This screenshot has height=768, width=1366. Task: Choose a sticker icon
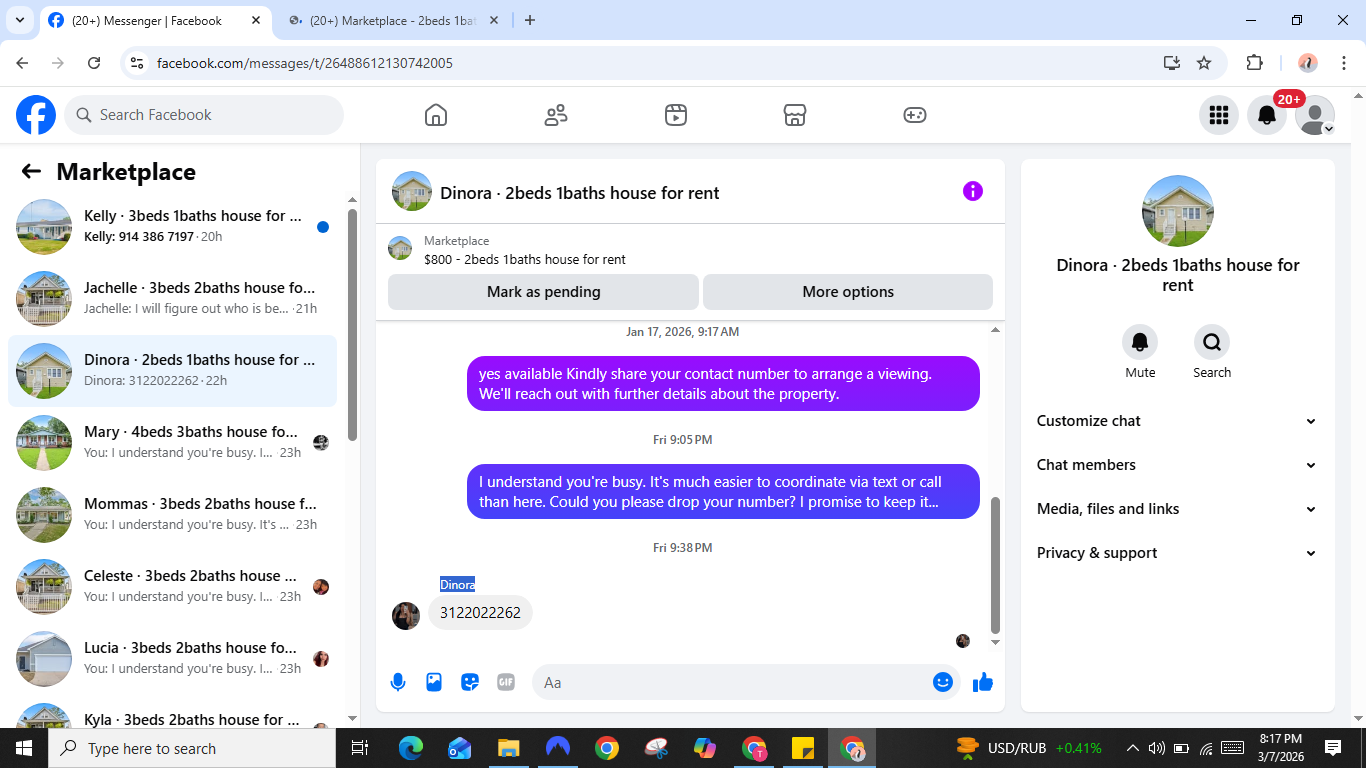pos(470,682)
